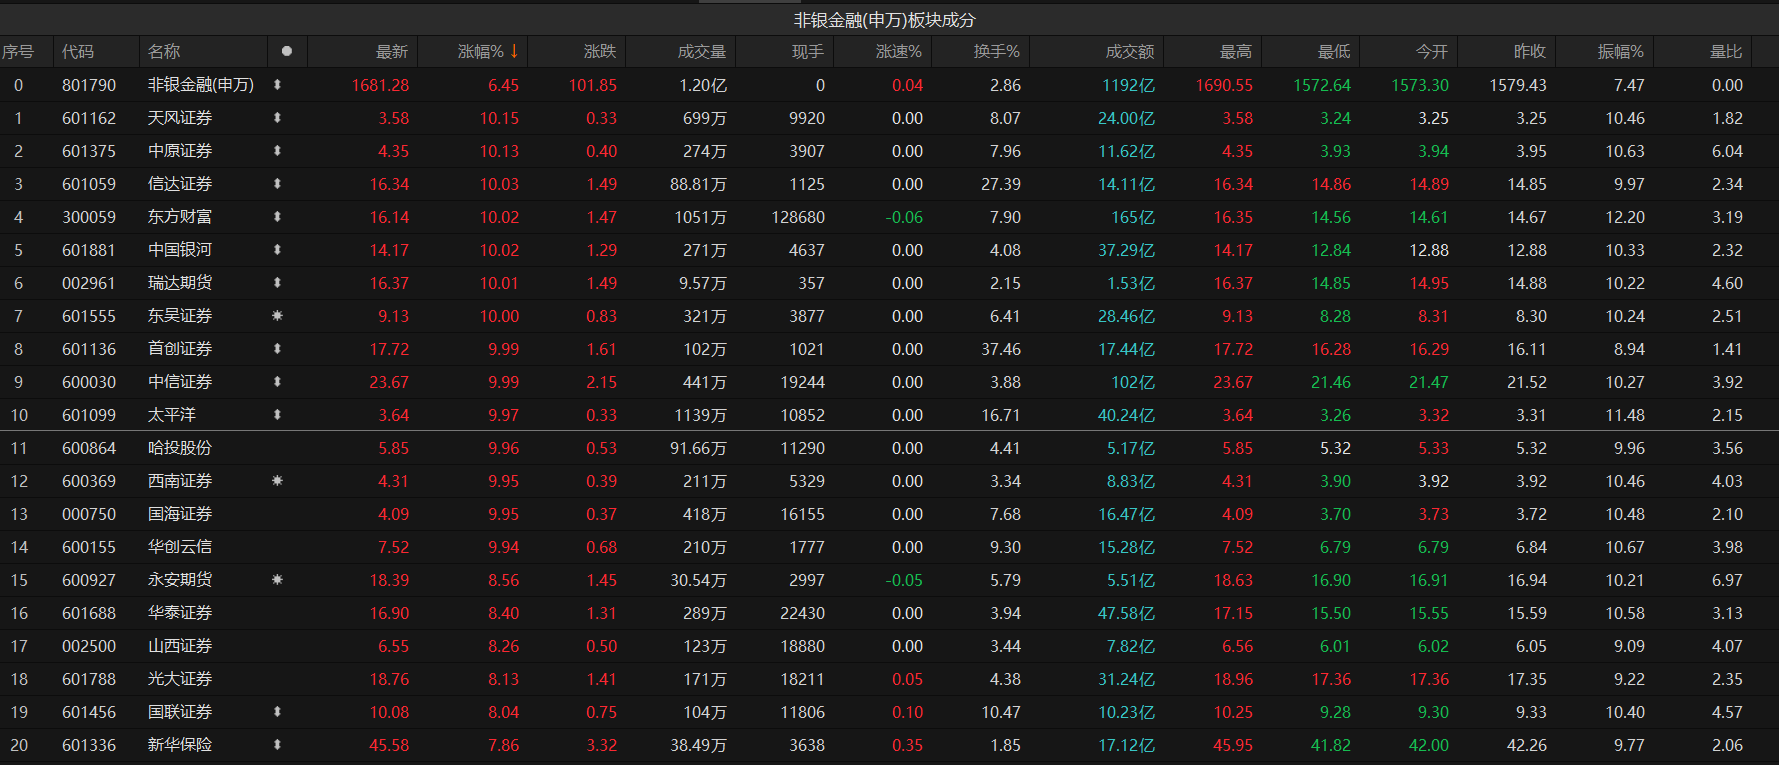This screenshot has height=765, width=1779.
Task: Toggle sort order on 涨幅% header
Action: pyautogui.click(x=488, y=51)
